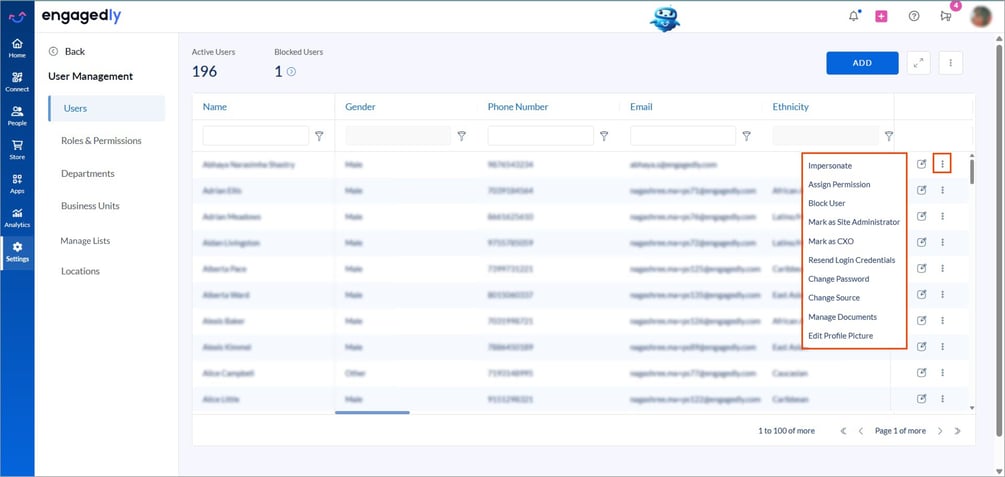This screenshot has height=477, width=1005.
Task: Click edit icon for Adrian Ellis row
Action: pyautogui.click(x=922, y=190)
